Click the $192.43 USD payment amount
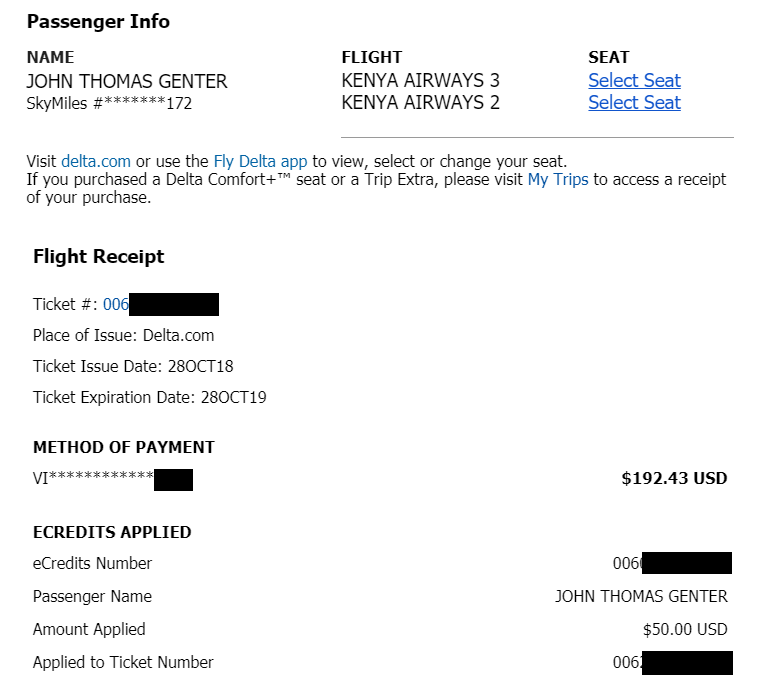766x692 pixels. click(674, 478)
